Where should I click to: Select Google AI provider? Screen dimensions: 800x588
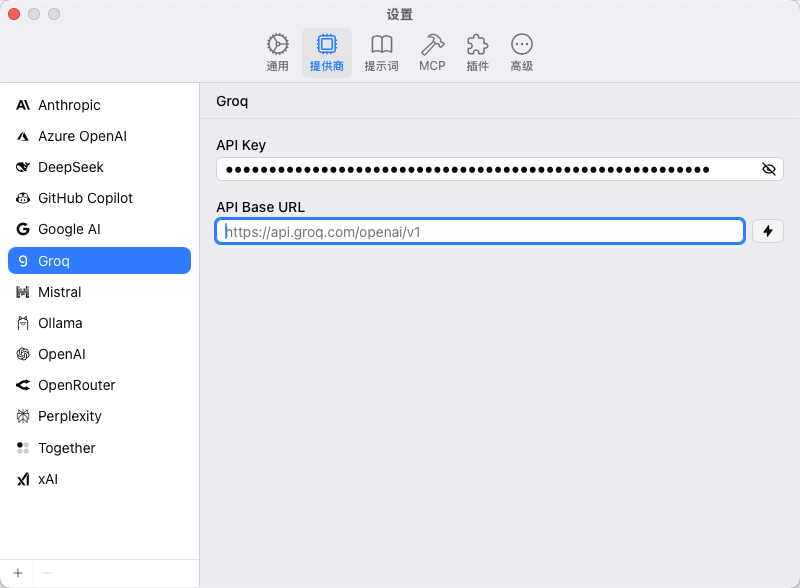click(x=69, y=229)
